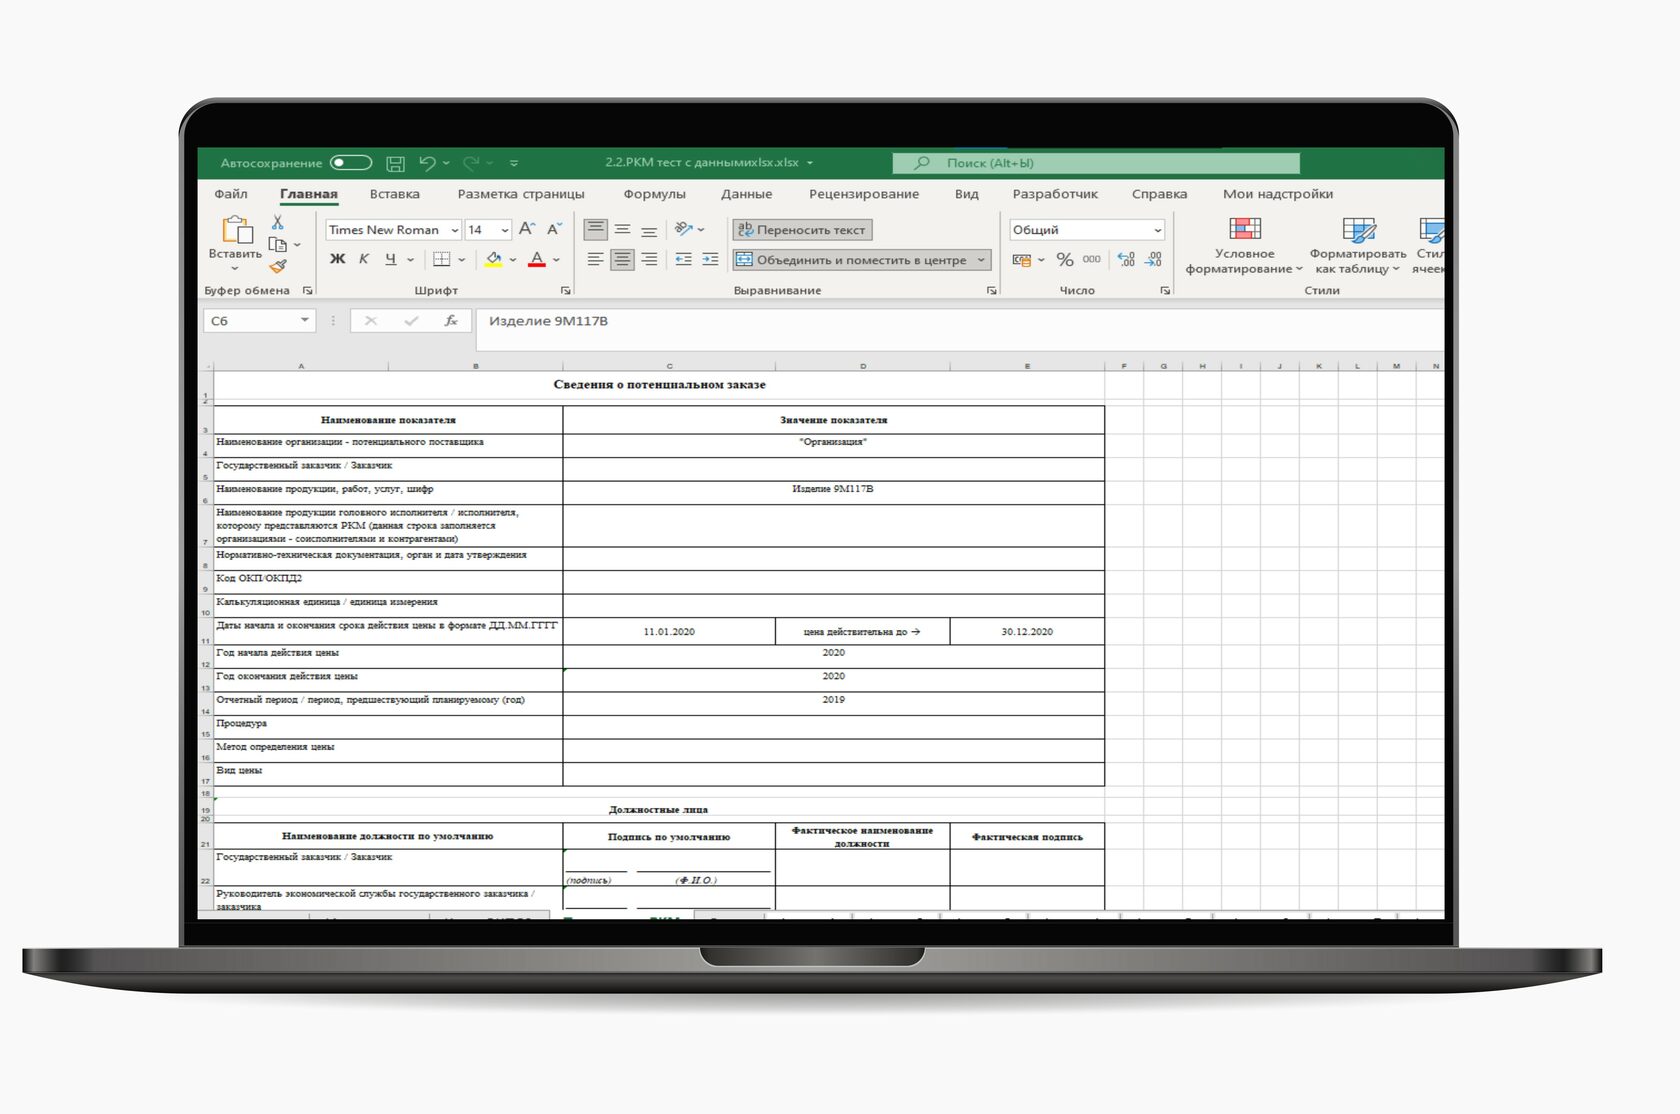This screenshot has height=1114, width=1680.
Task: Open the font size 14 dropdown
Action: [x=505, y=230]
